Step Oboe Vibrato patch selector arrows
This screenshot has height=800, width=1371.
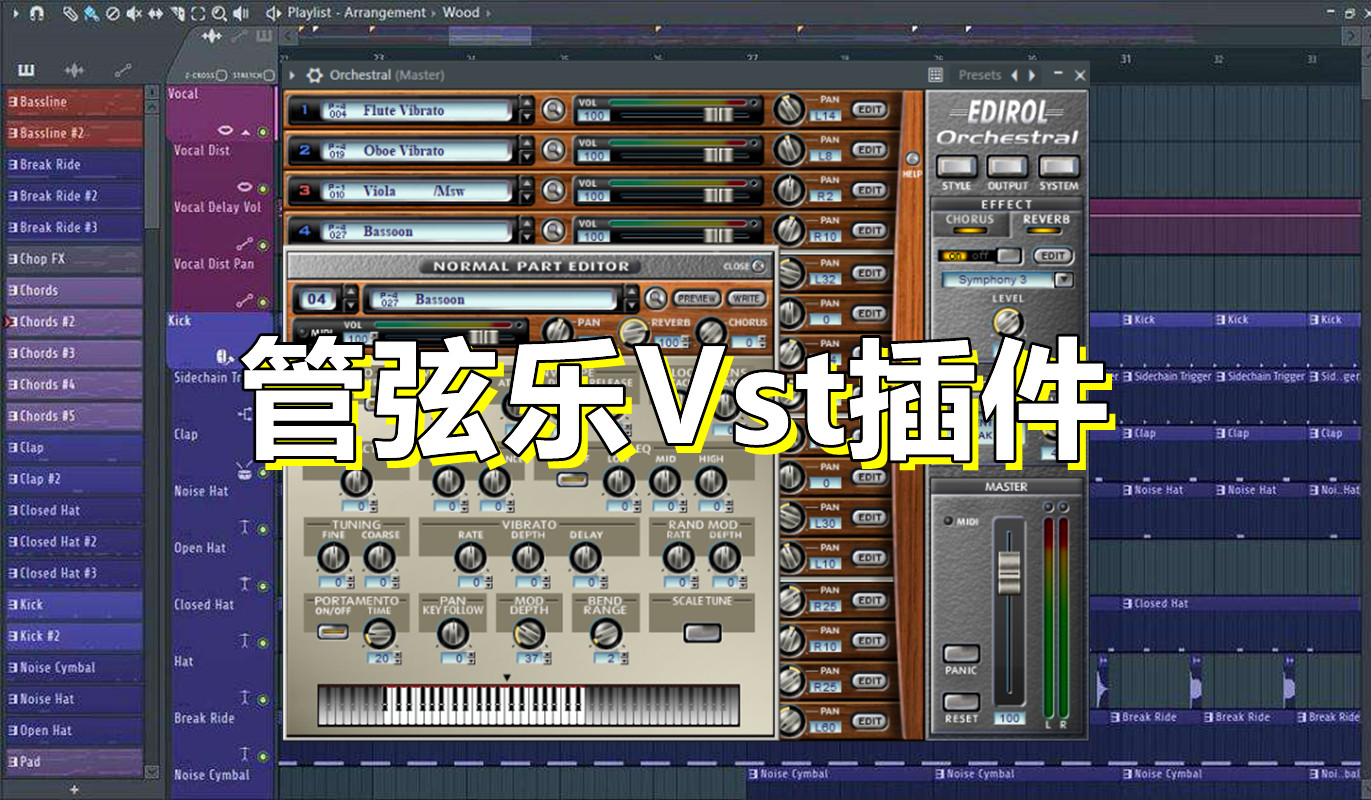527,150
